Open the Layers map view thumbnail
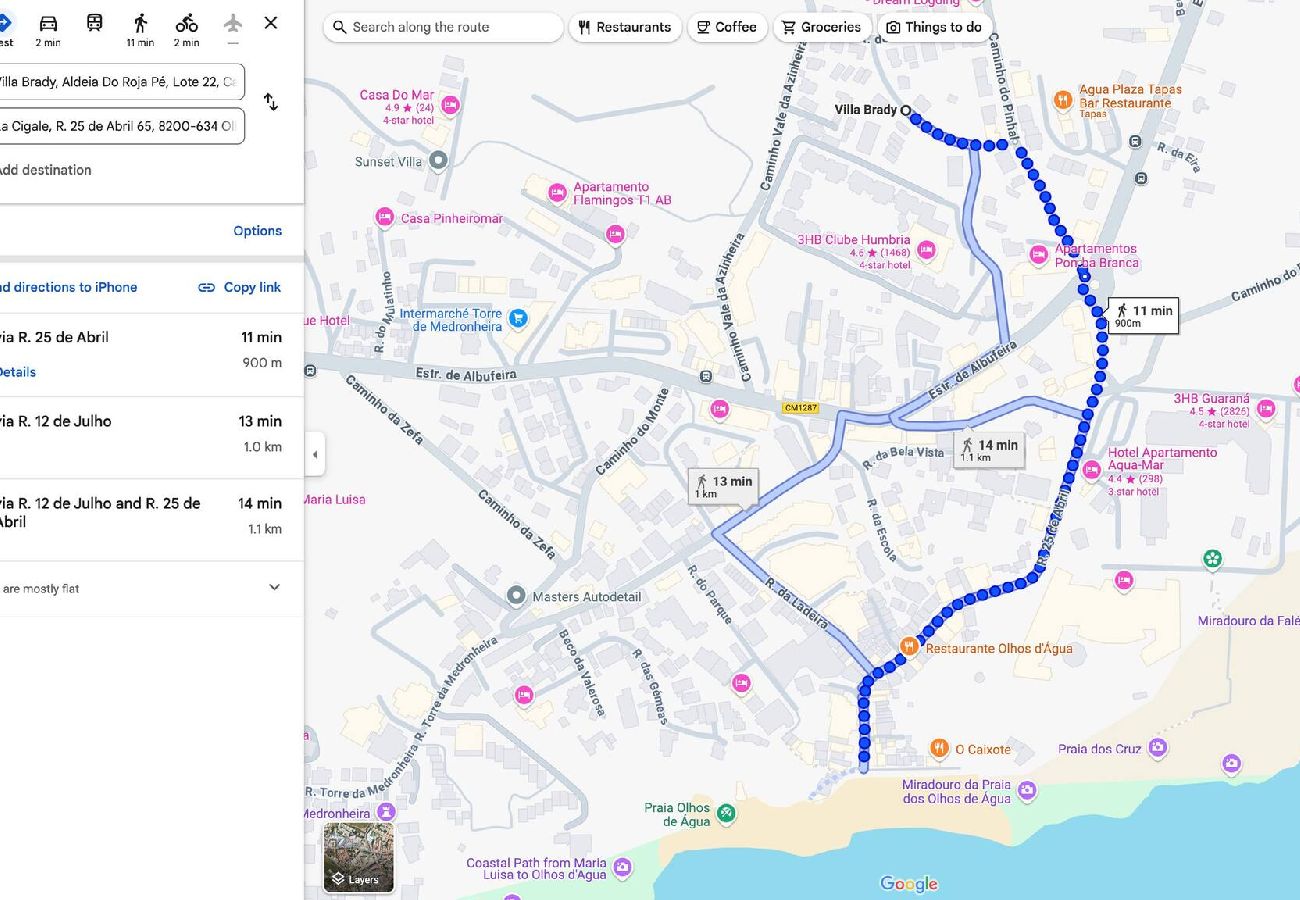1300x900 pixels. point(358,857)
